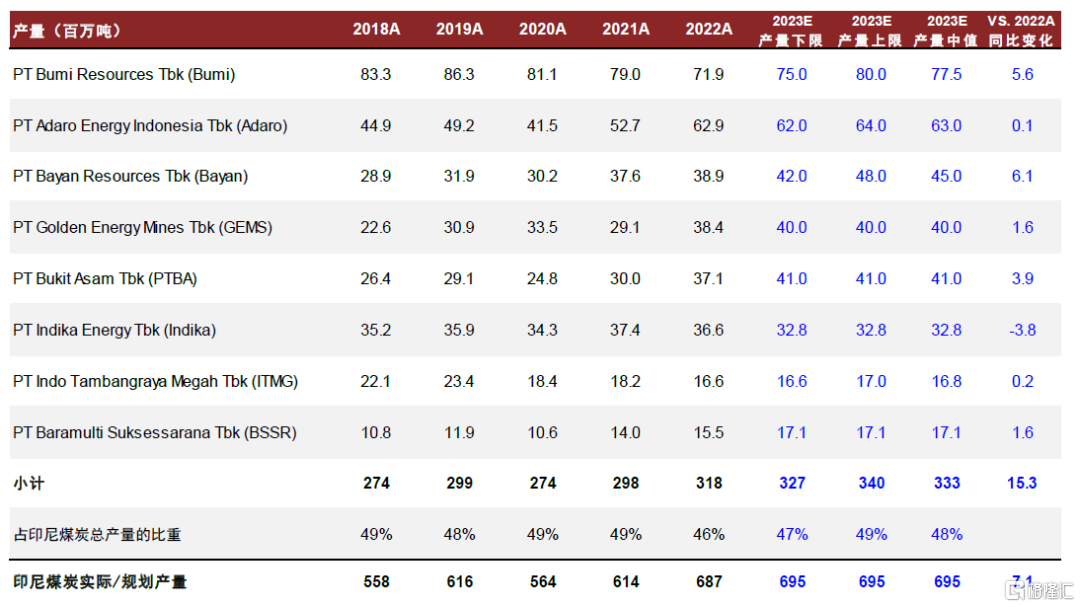Click Bumi's 2023E midpoint value 77.5
The height and width of the screenshot is (607, 1080).
[x=946, y=74]
